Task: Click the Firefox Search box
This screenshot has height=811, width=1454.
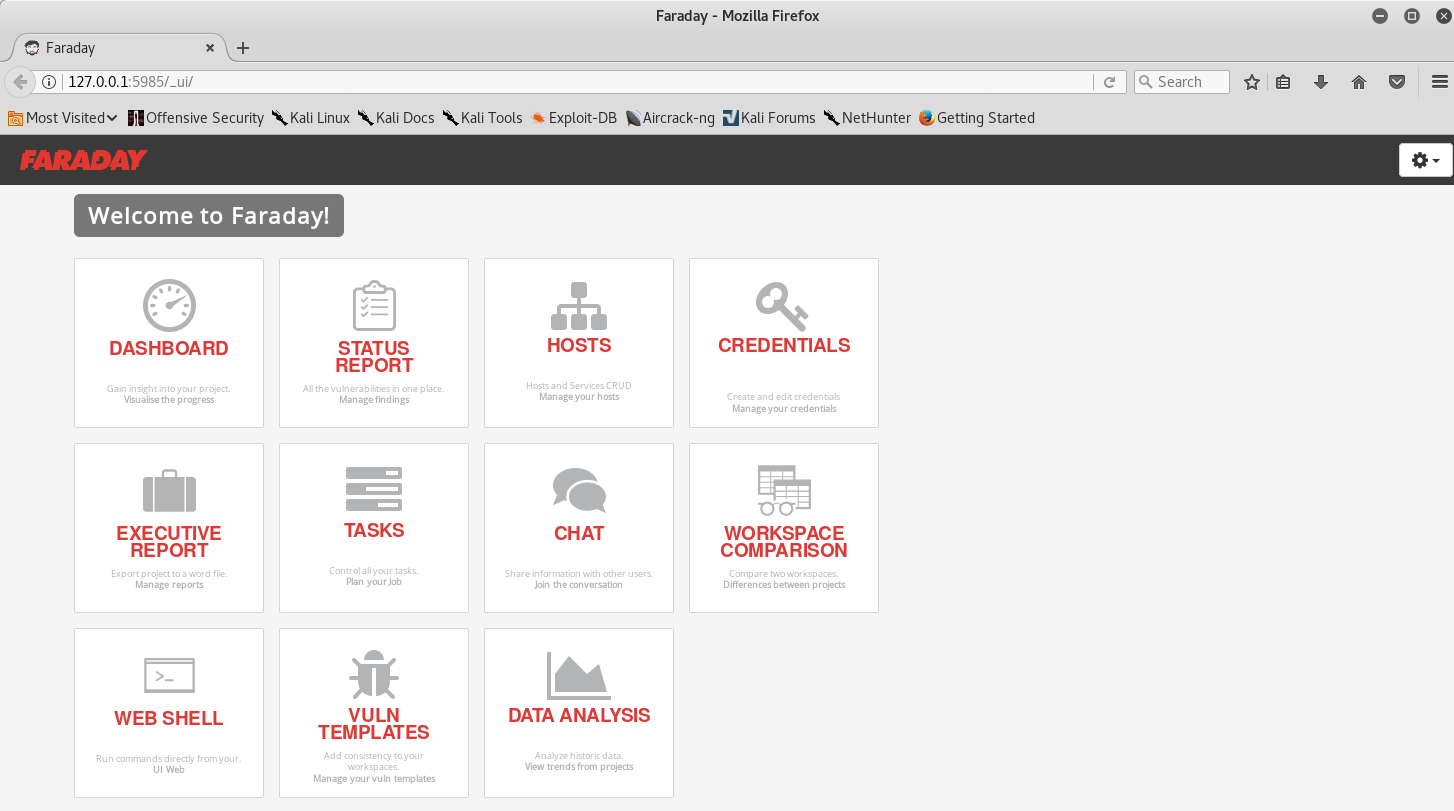Action: click(x=1181, y=82)
